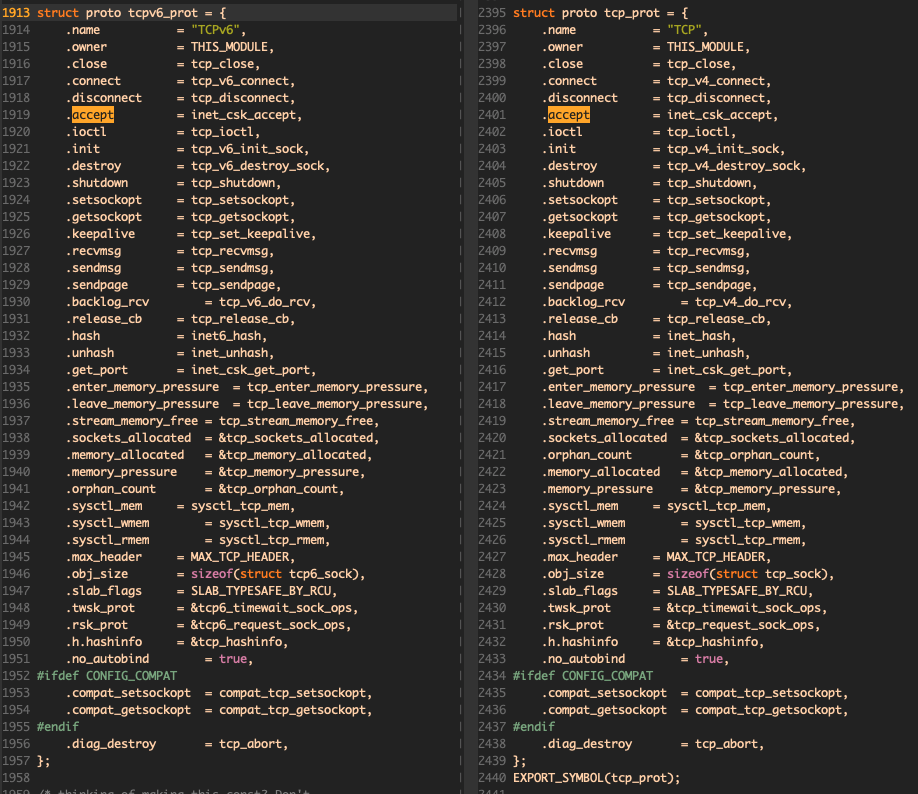Click #ifdef CONFIG_COMPAT in left pane
Image resolution: width=918 pixels, height=794 pixels.
92,675
